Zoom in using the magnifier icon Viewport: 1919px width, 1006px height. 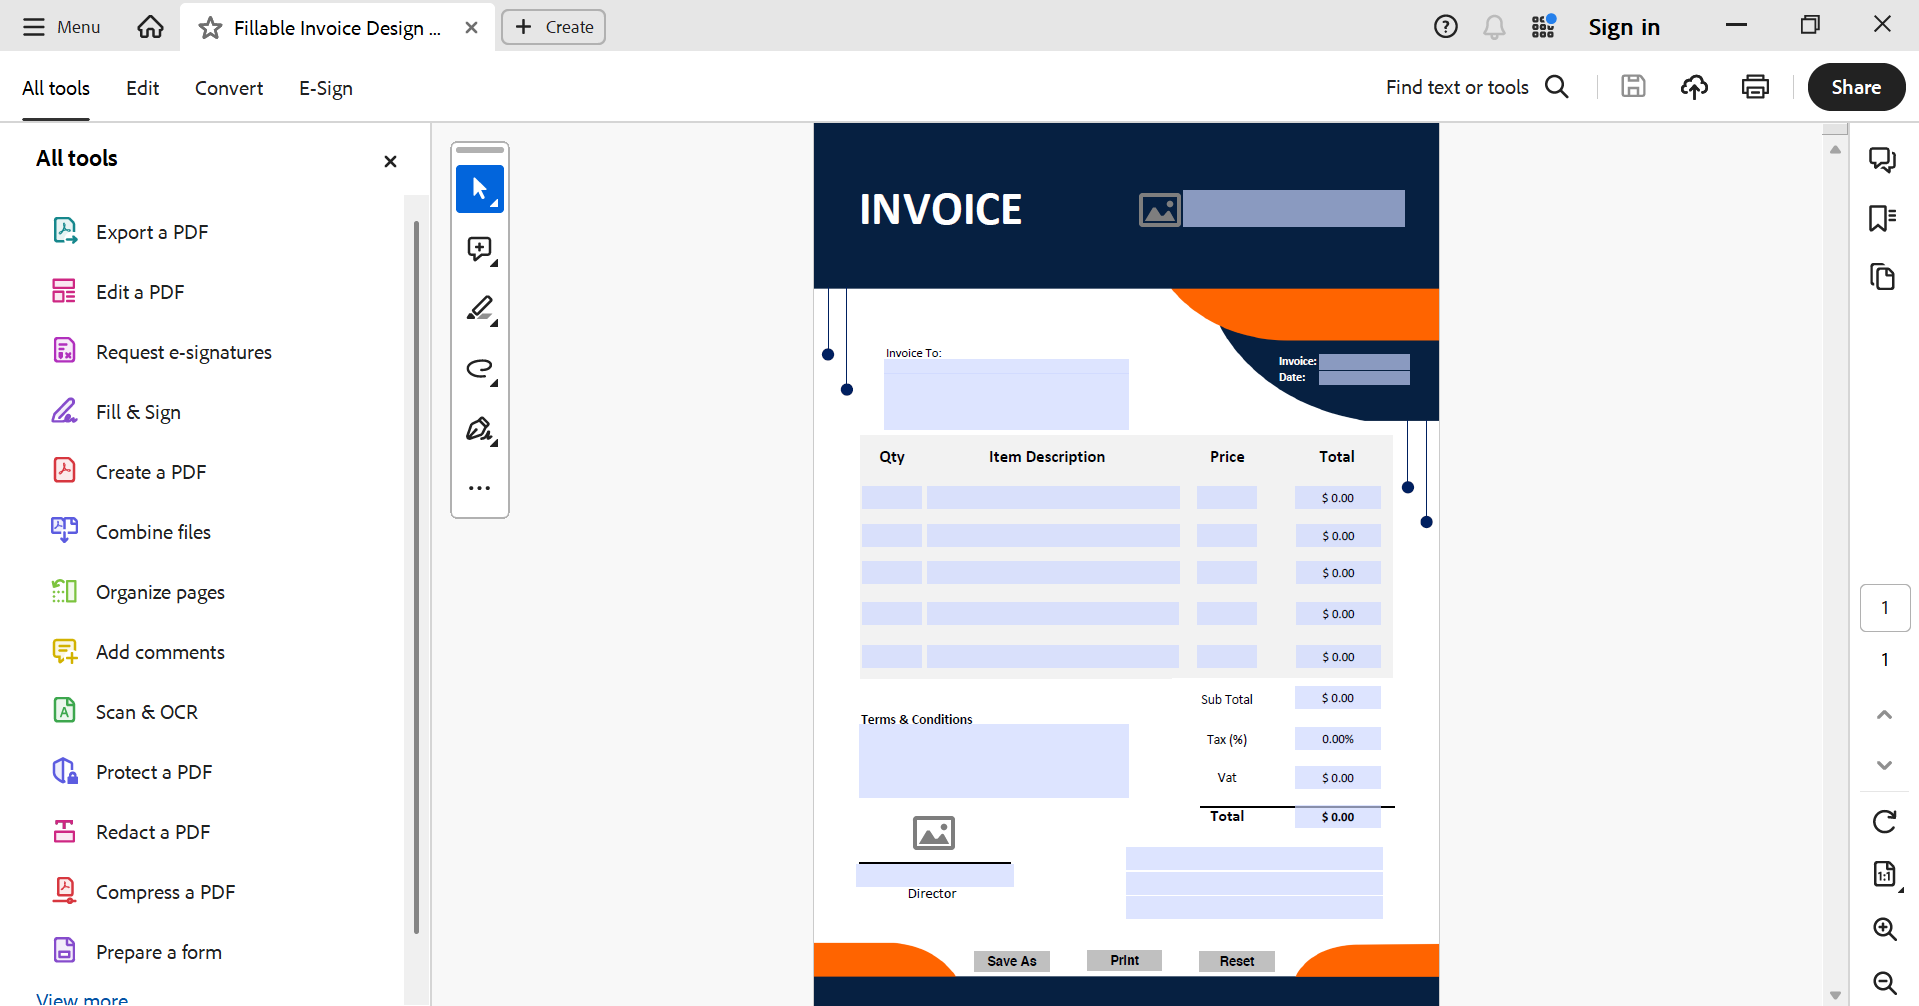pyautogui.click(x=1885, y=929)
